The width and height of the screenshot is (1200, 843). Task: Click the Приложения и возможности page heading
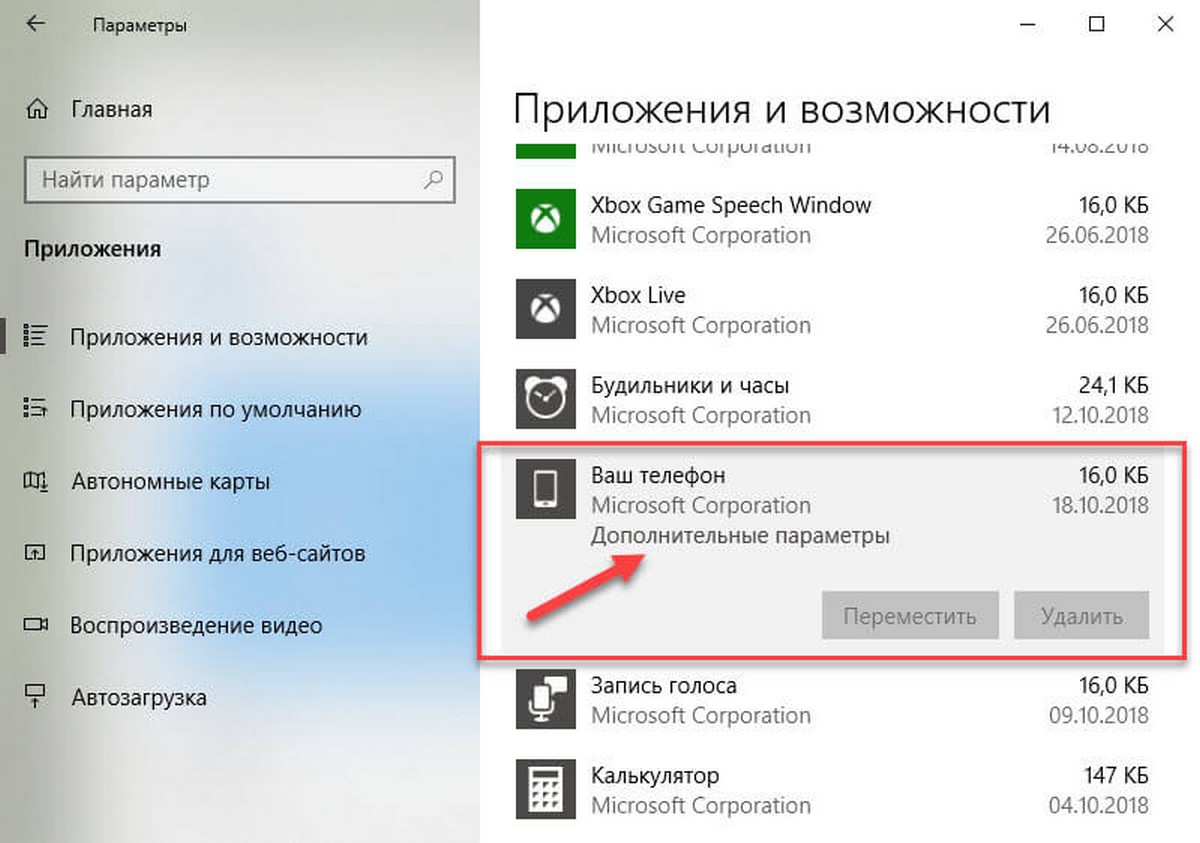[x=782, y=110]
